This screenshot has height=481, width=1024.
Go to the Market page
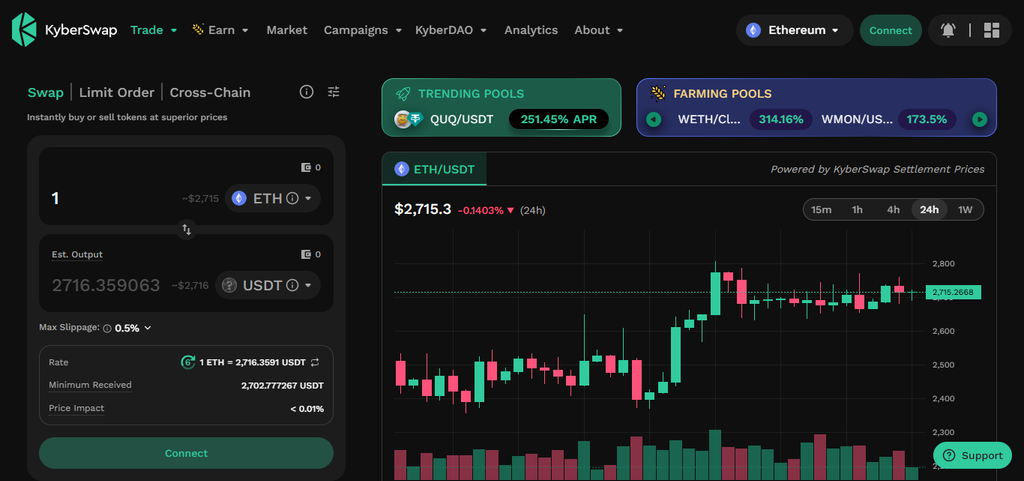pos(287,30)
